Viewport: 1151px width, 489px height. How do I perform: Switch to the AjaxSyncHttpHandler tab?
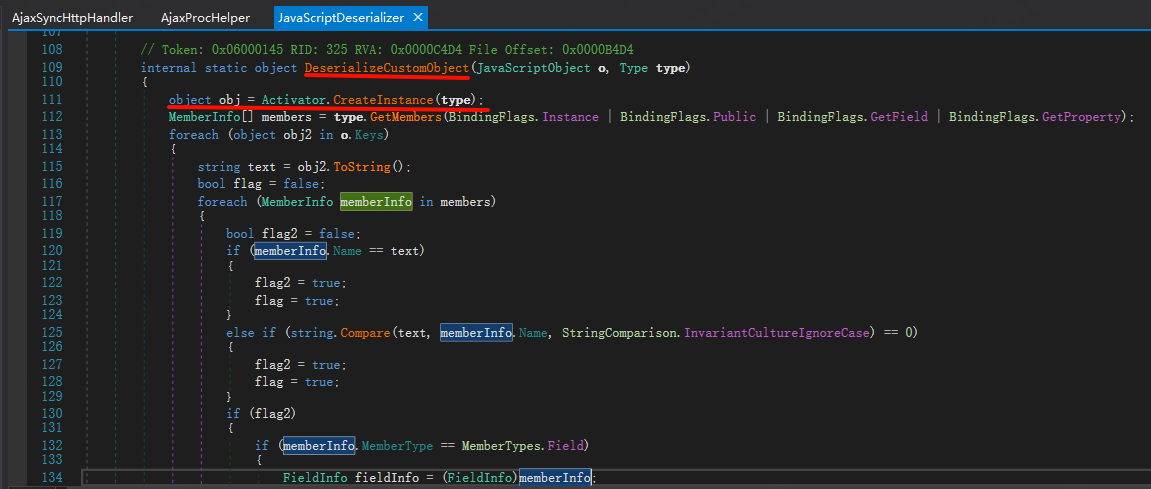click(x=72, y=18)
